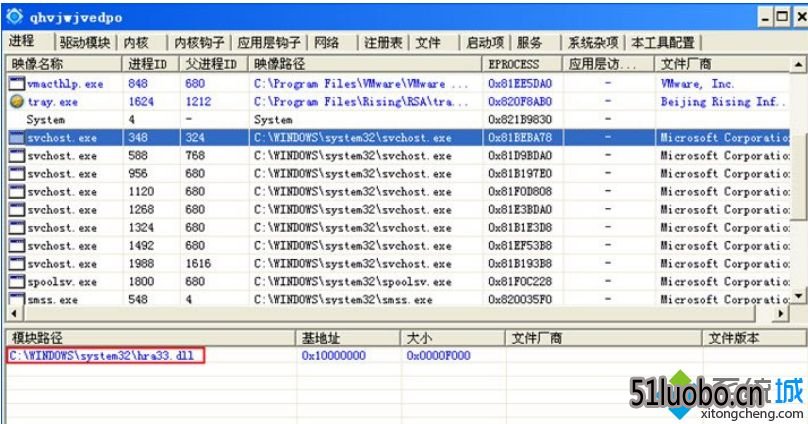Sort modules by 基地址 header
This screenshot has height=424, width=808.
click(x=348, y=338)
